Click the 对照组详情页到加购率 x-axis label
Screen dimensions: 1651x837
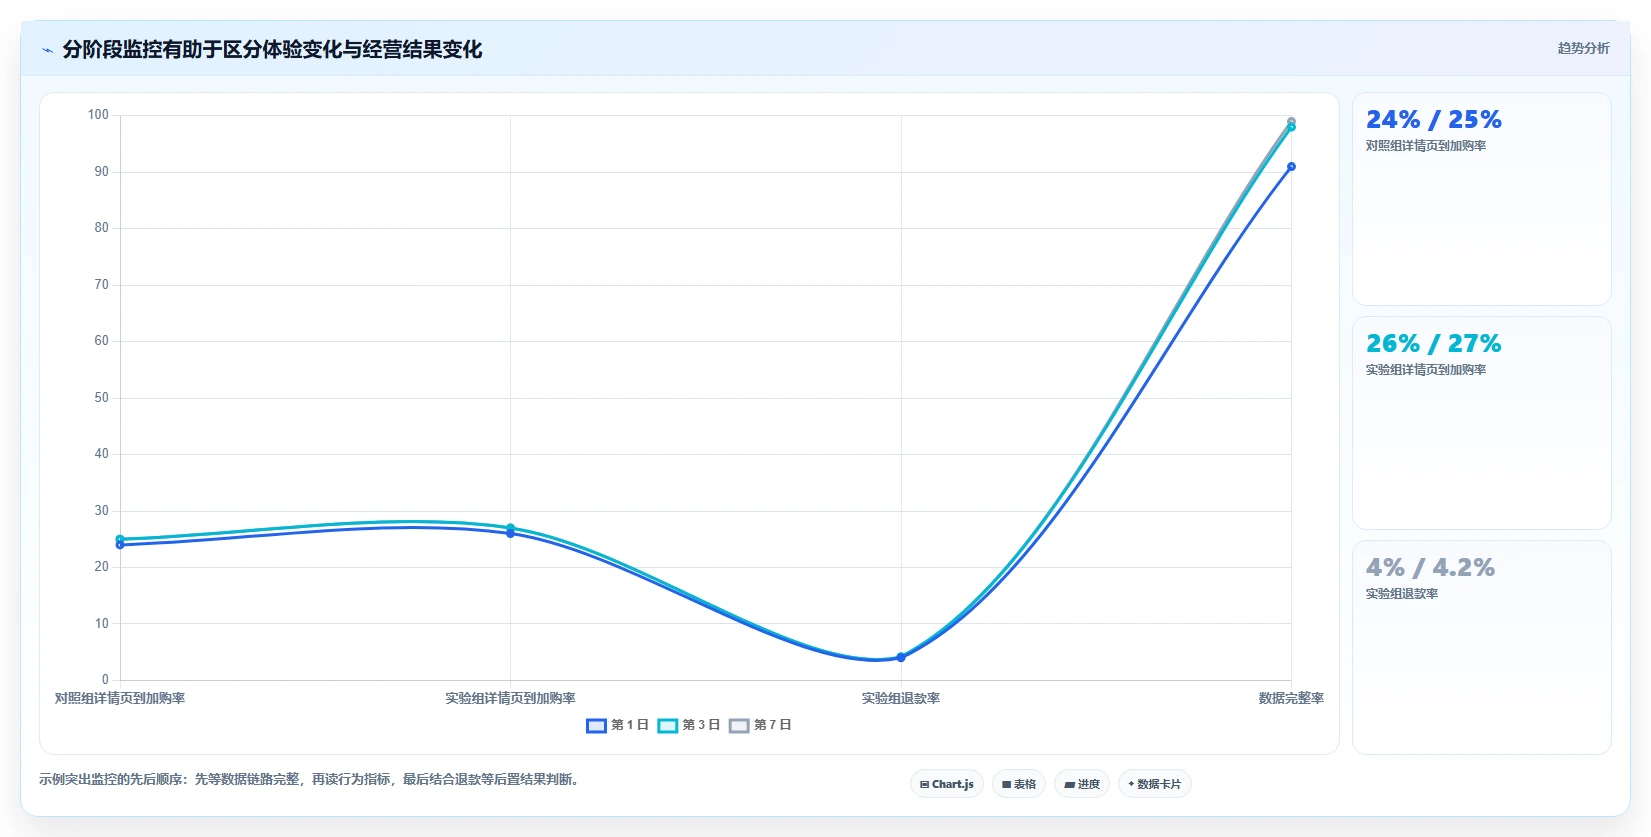120,698
